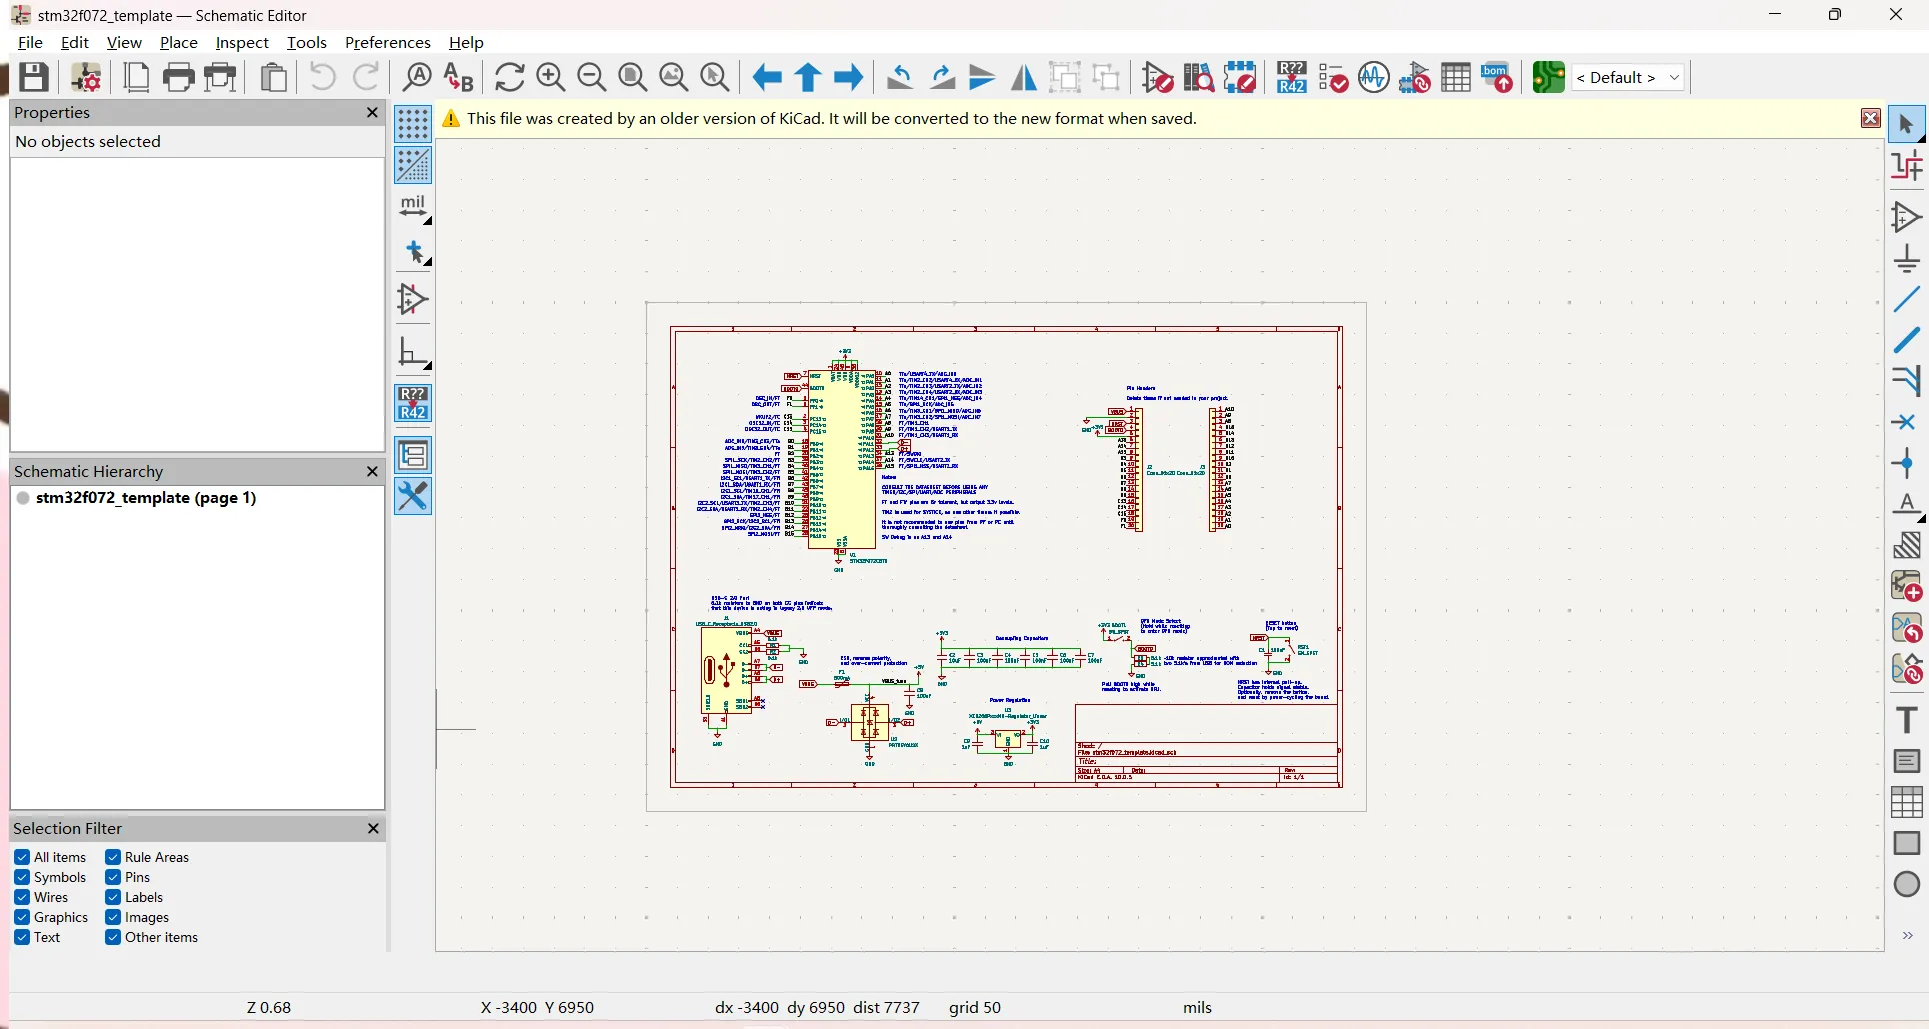Select the Add Bus tool
The width and height of the screenshot is (1929, 1029).
(1907, 340)
